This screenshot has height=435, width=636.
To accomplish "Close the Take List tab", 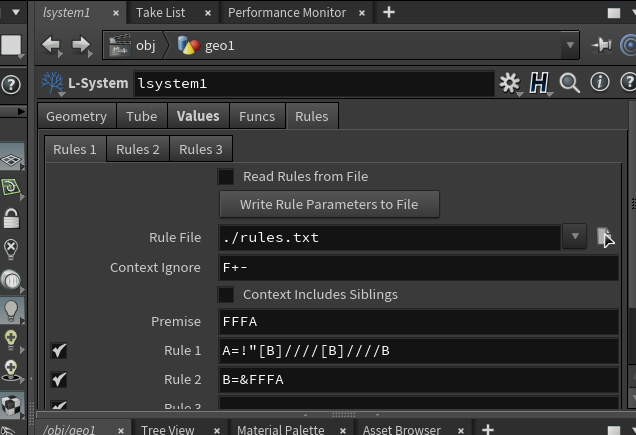I will (x=208, y=13).
